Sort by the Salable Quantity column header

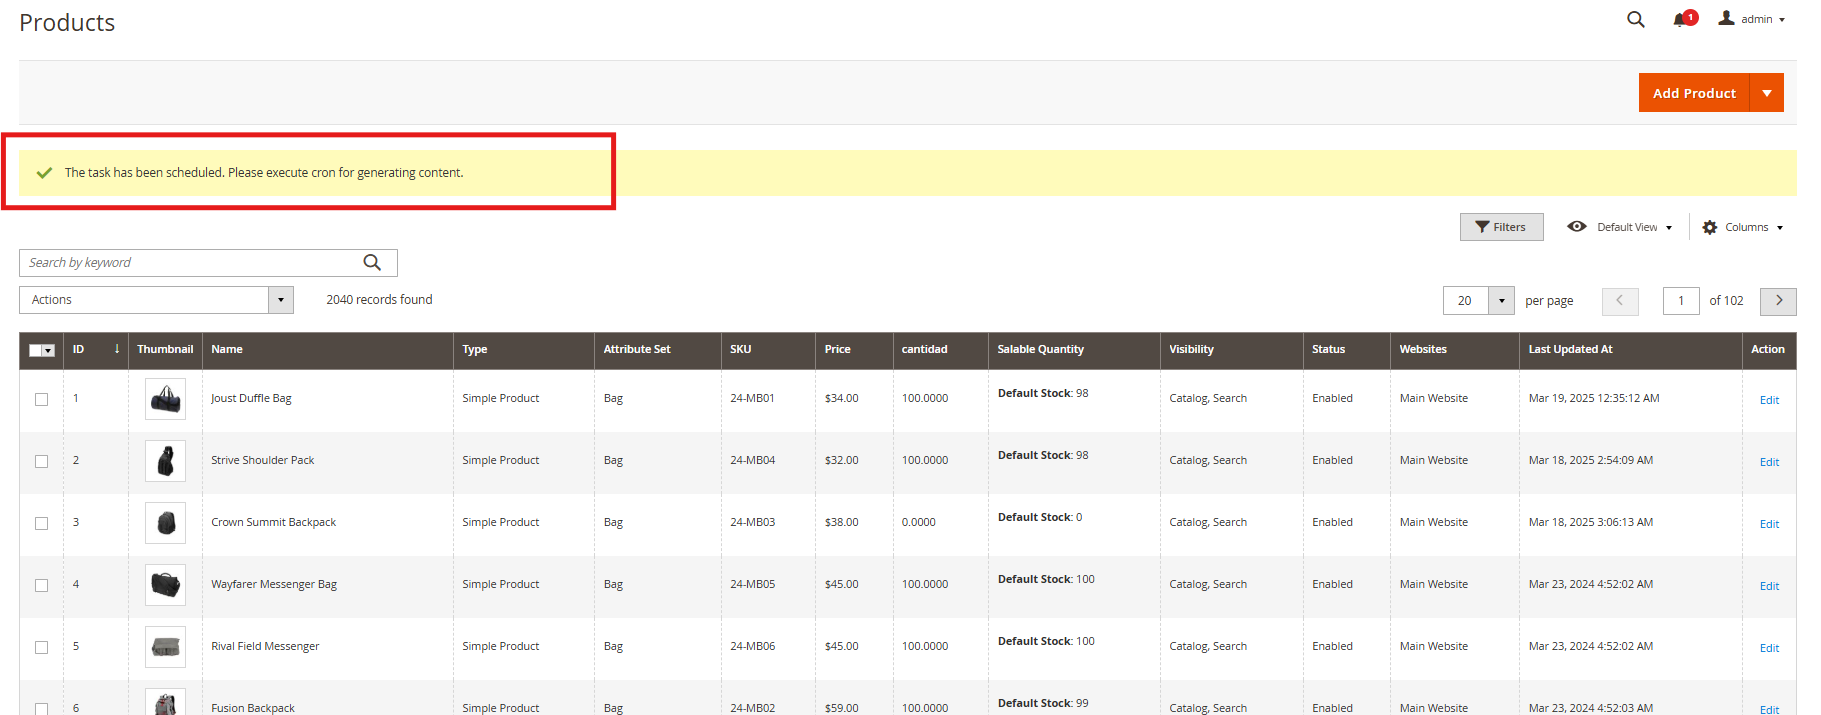tap(1074, 349)
